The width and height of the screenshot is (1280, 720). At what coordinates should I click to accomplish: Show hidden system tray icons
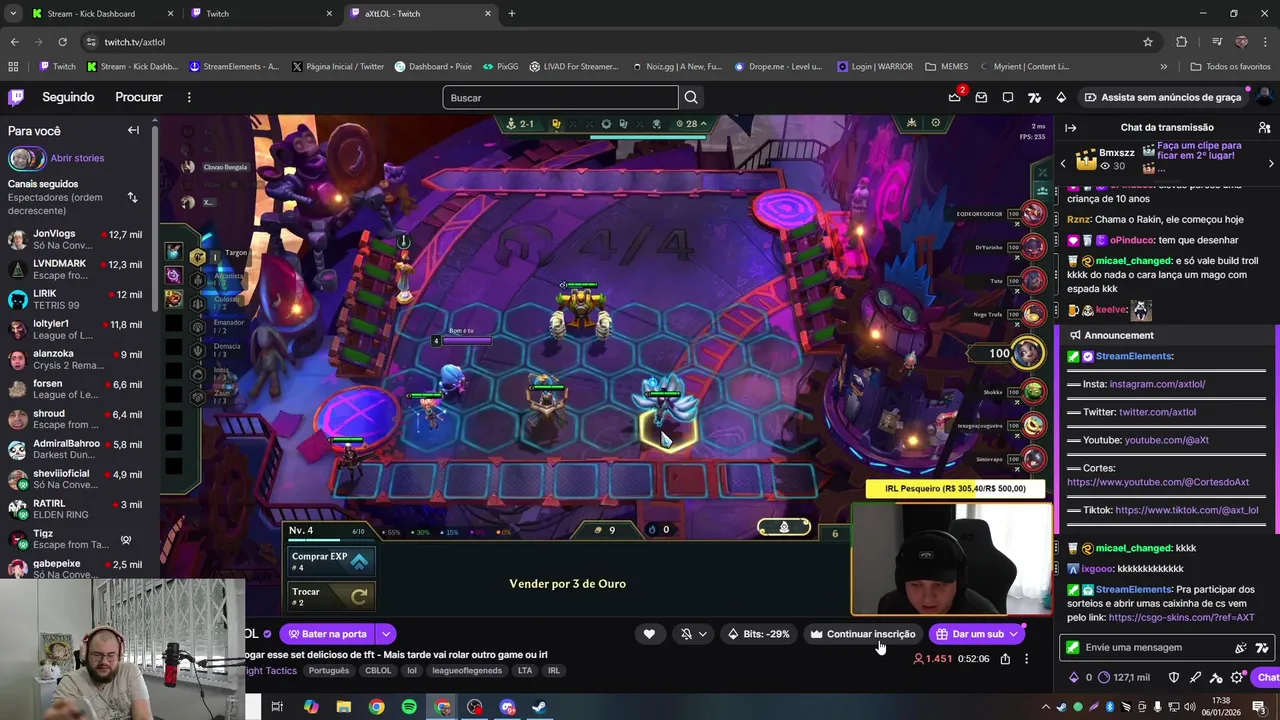tap(1046, 707)
